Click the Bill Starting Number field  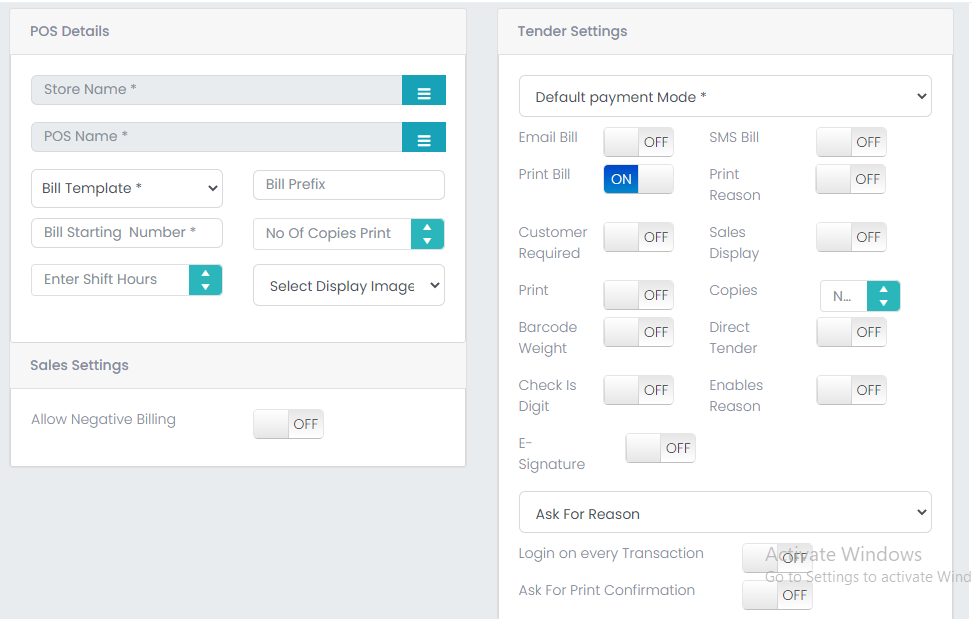[x=127, y=233]
